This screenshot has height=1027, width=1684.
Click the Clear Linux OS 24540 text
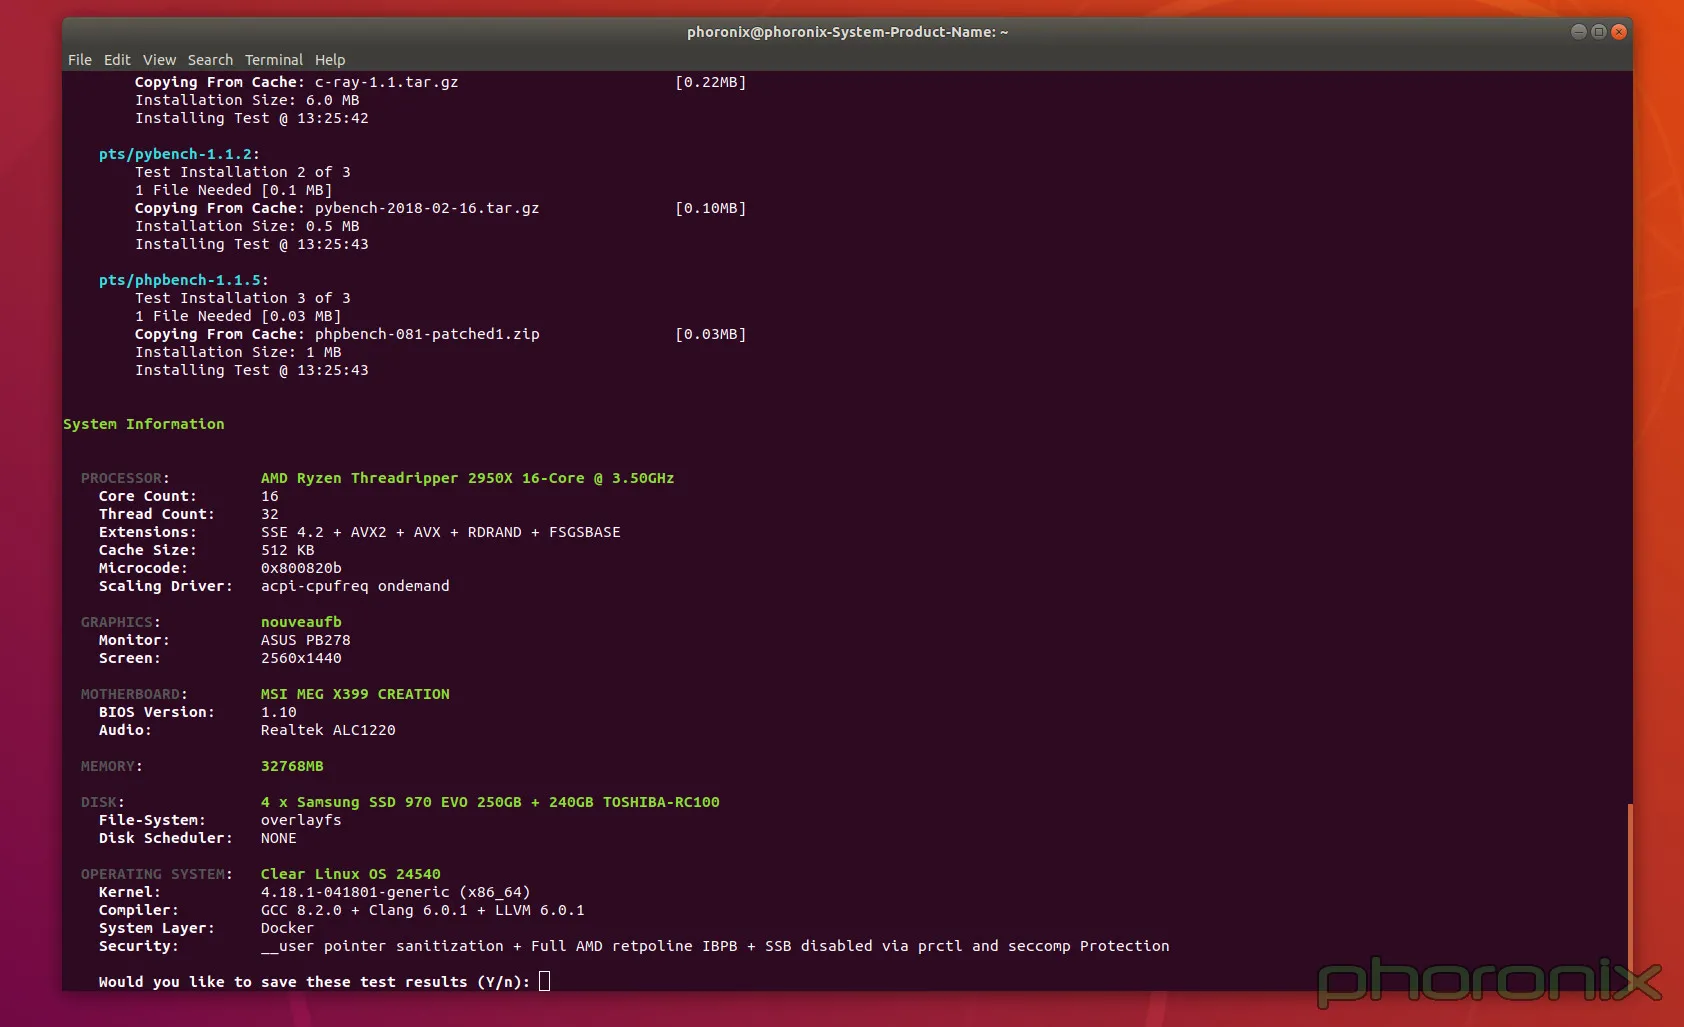pyautogui.click(x=351, y=874)
